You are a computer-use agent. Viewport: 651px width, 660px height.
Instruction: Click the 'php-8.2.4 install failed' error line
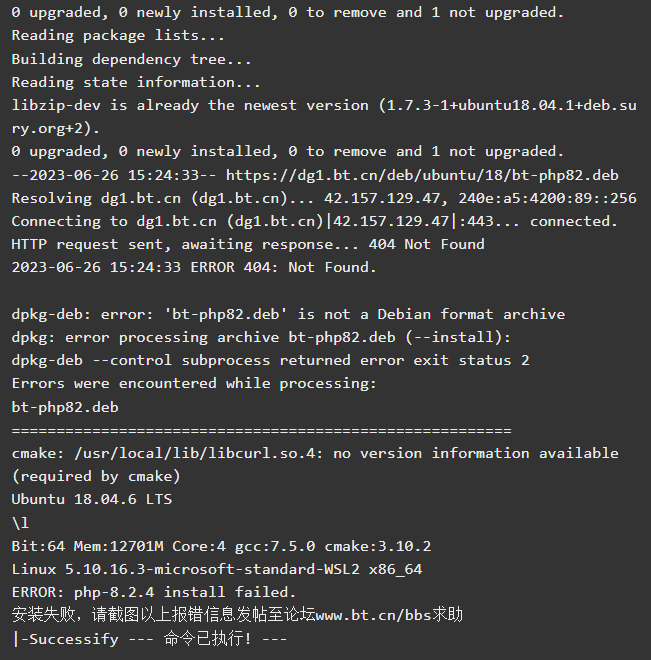[154, 592]
